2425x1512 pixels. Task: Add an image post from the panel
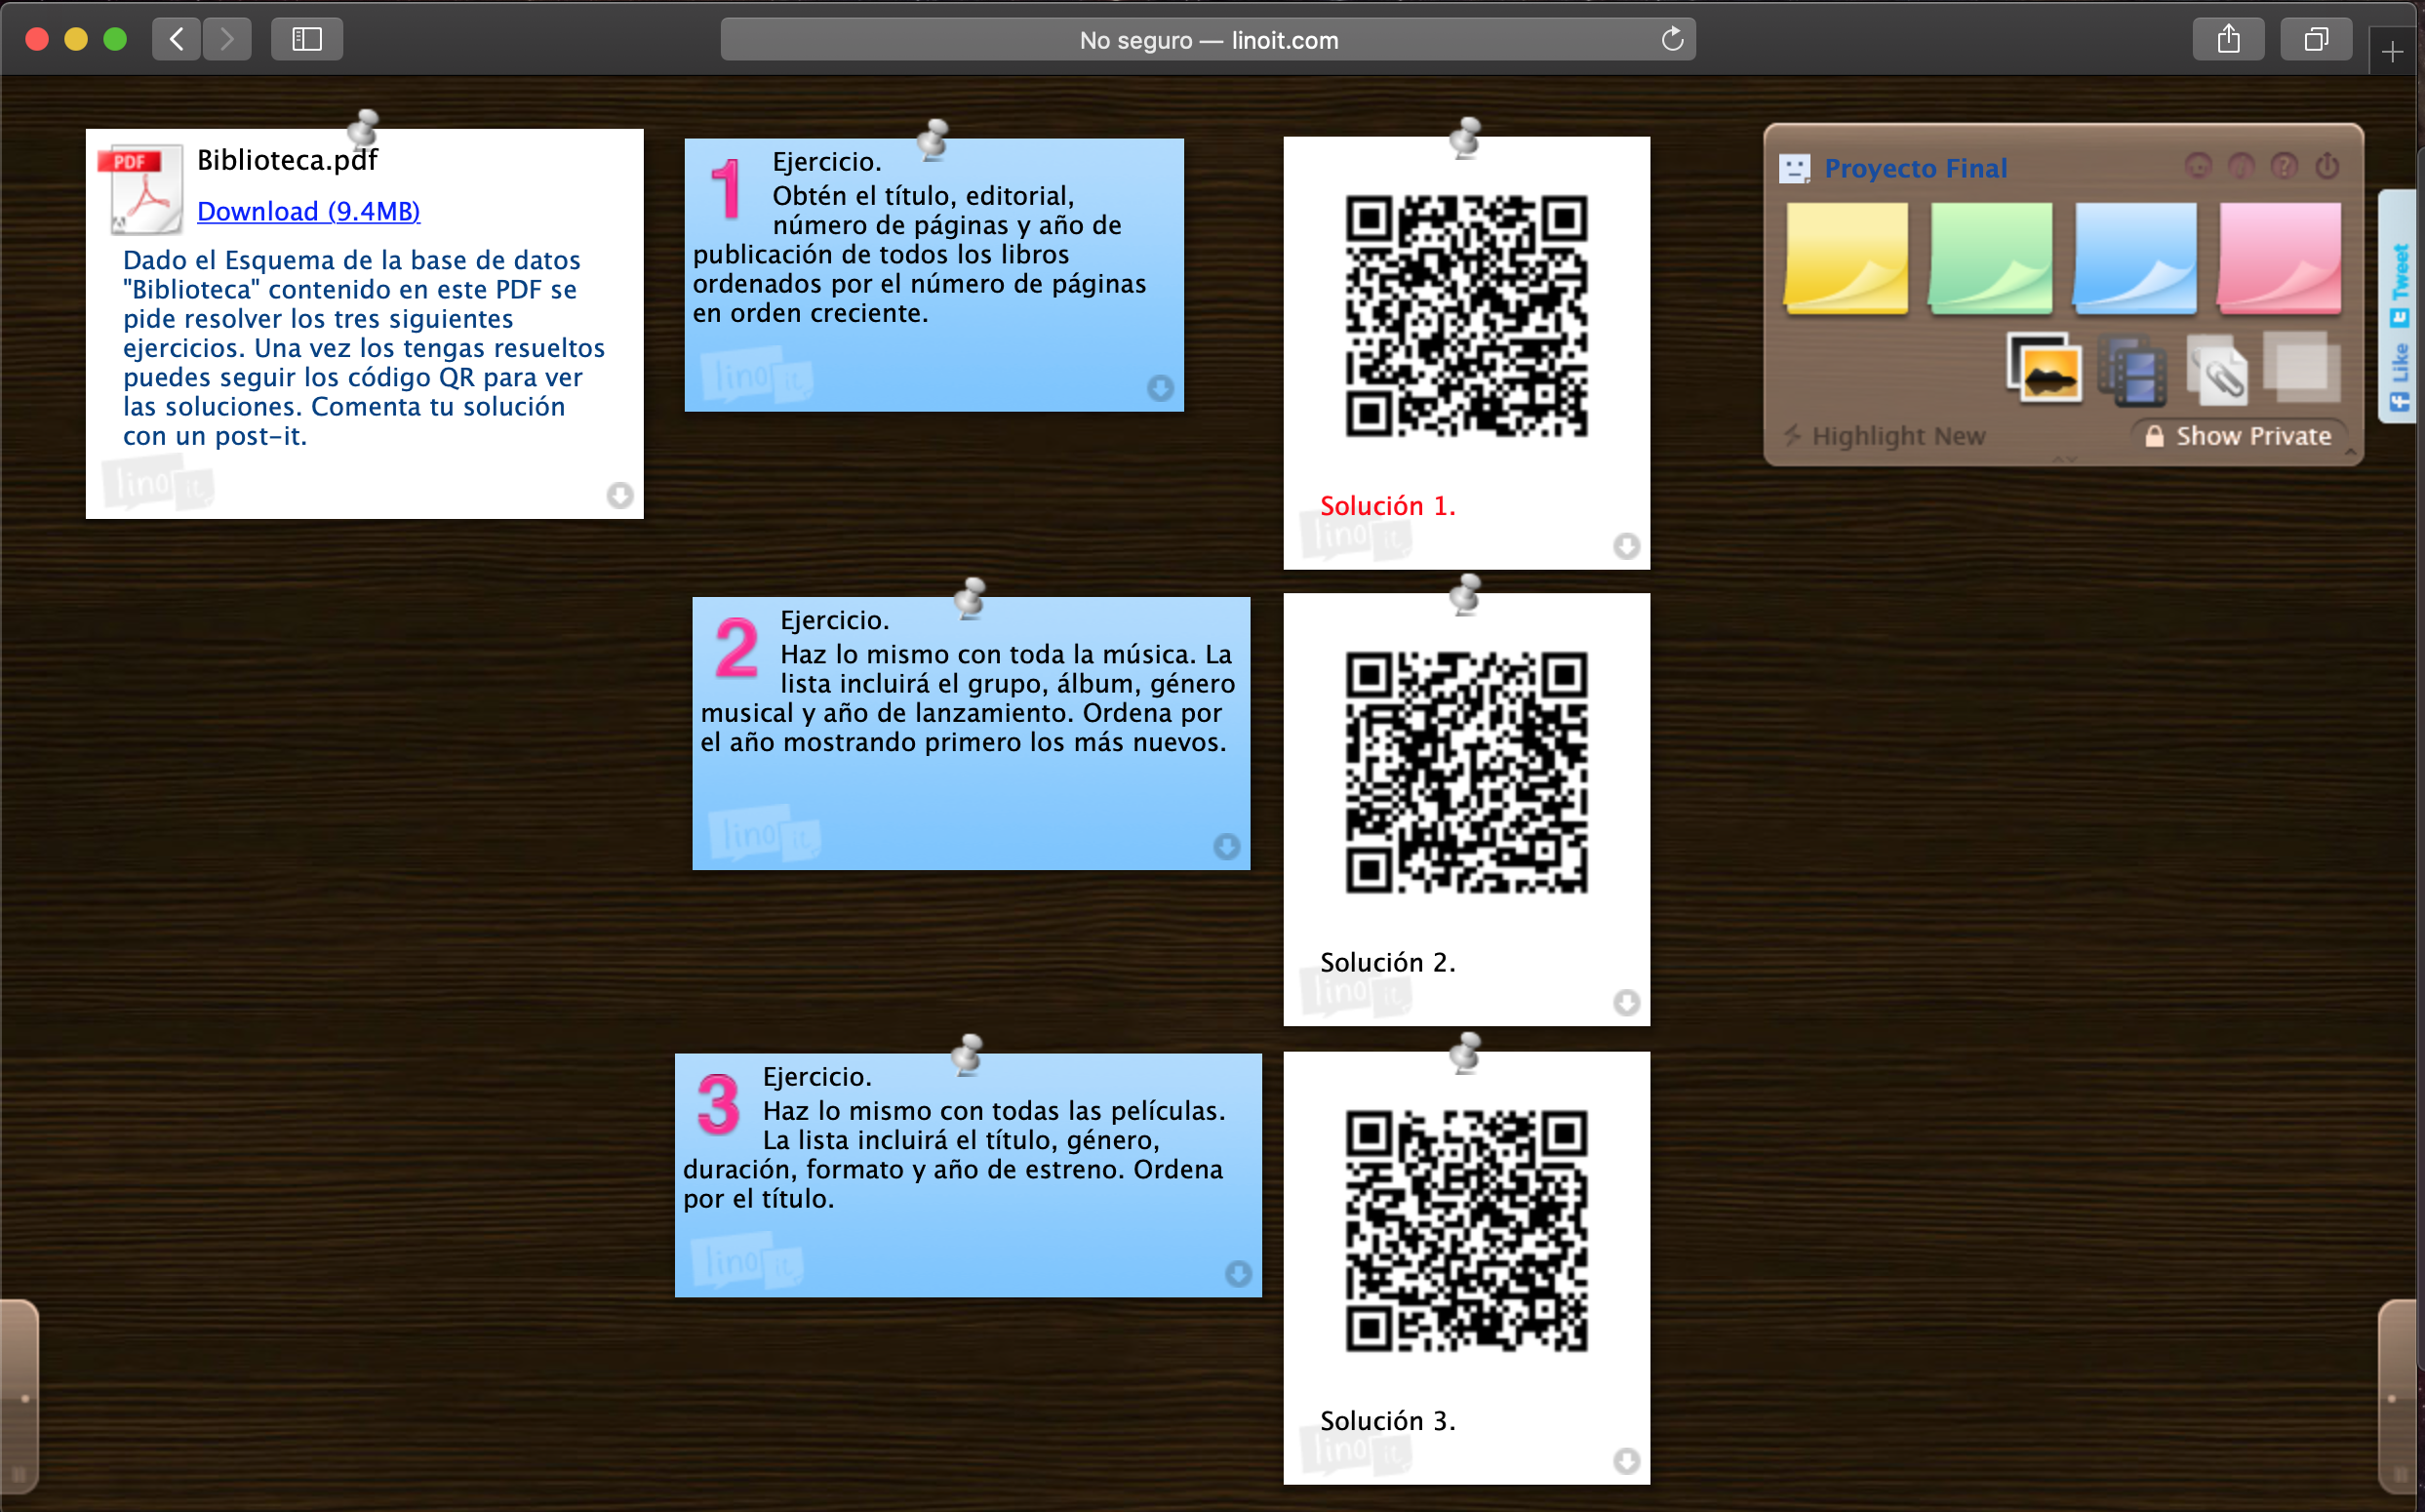pos(2044,370)
